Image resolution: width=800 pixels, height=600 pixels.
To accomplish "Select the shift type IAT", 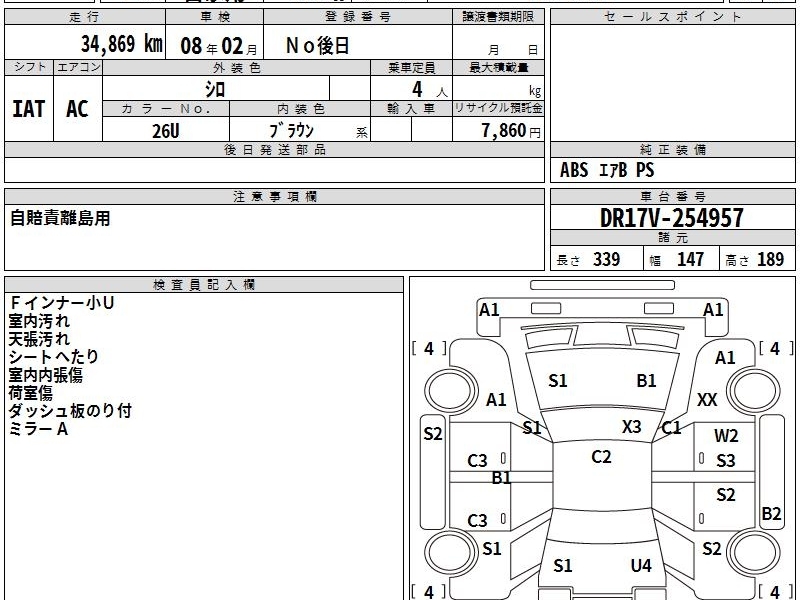I will (28, 109).
